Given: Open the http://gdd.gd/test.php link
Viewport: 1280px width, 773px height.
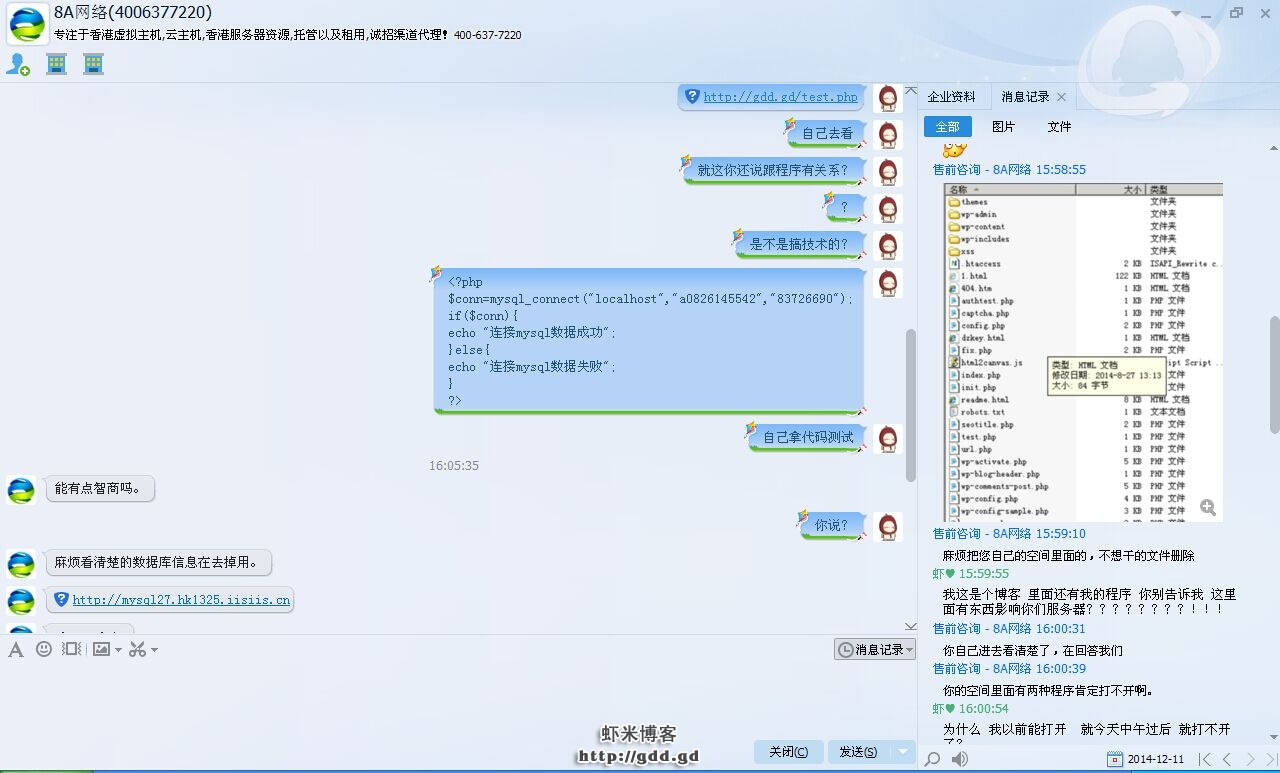Looking at the screenshot, I should pyautogui.click(x=780, y=97).
